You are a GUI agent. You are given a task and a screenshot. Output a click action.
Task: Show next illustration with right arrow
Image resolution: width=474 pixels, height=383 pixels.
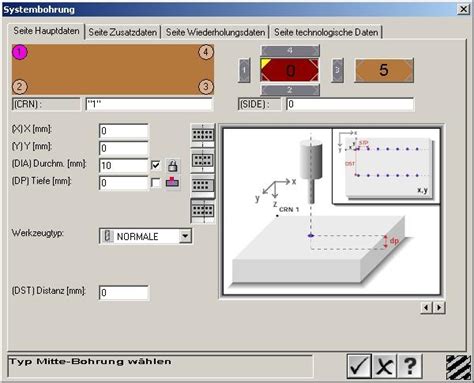pyautogui.click(x=439, y=307)
